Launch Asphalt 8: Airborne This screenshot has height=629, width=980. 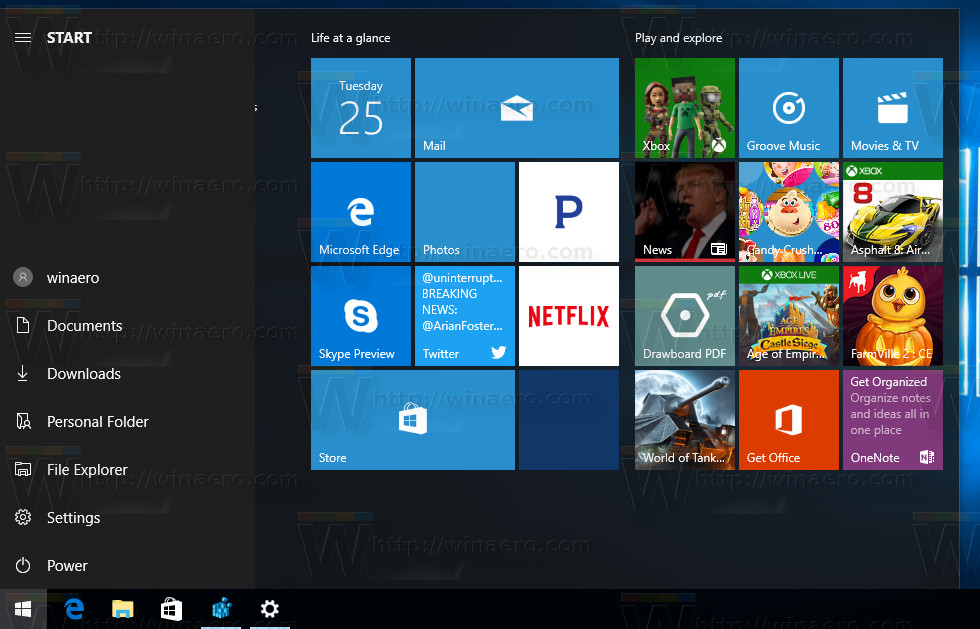(892, 211)
